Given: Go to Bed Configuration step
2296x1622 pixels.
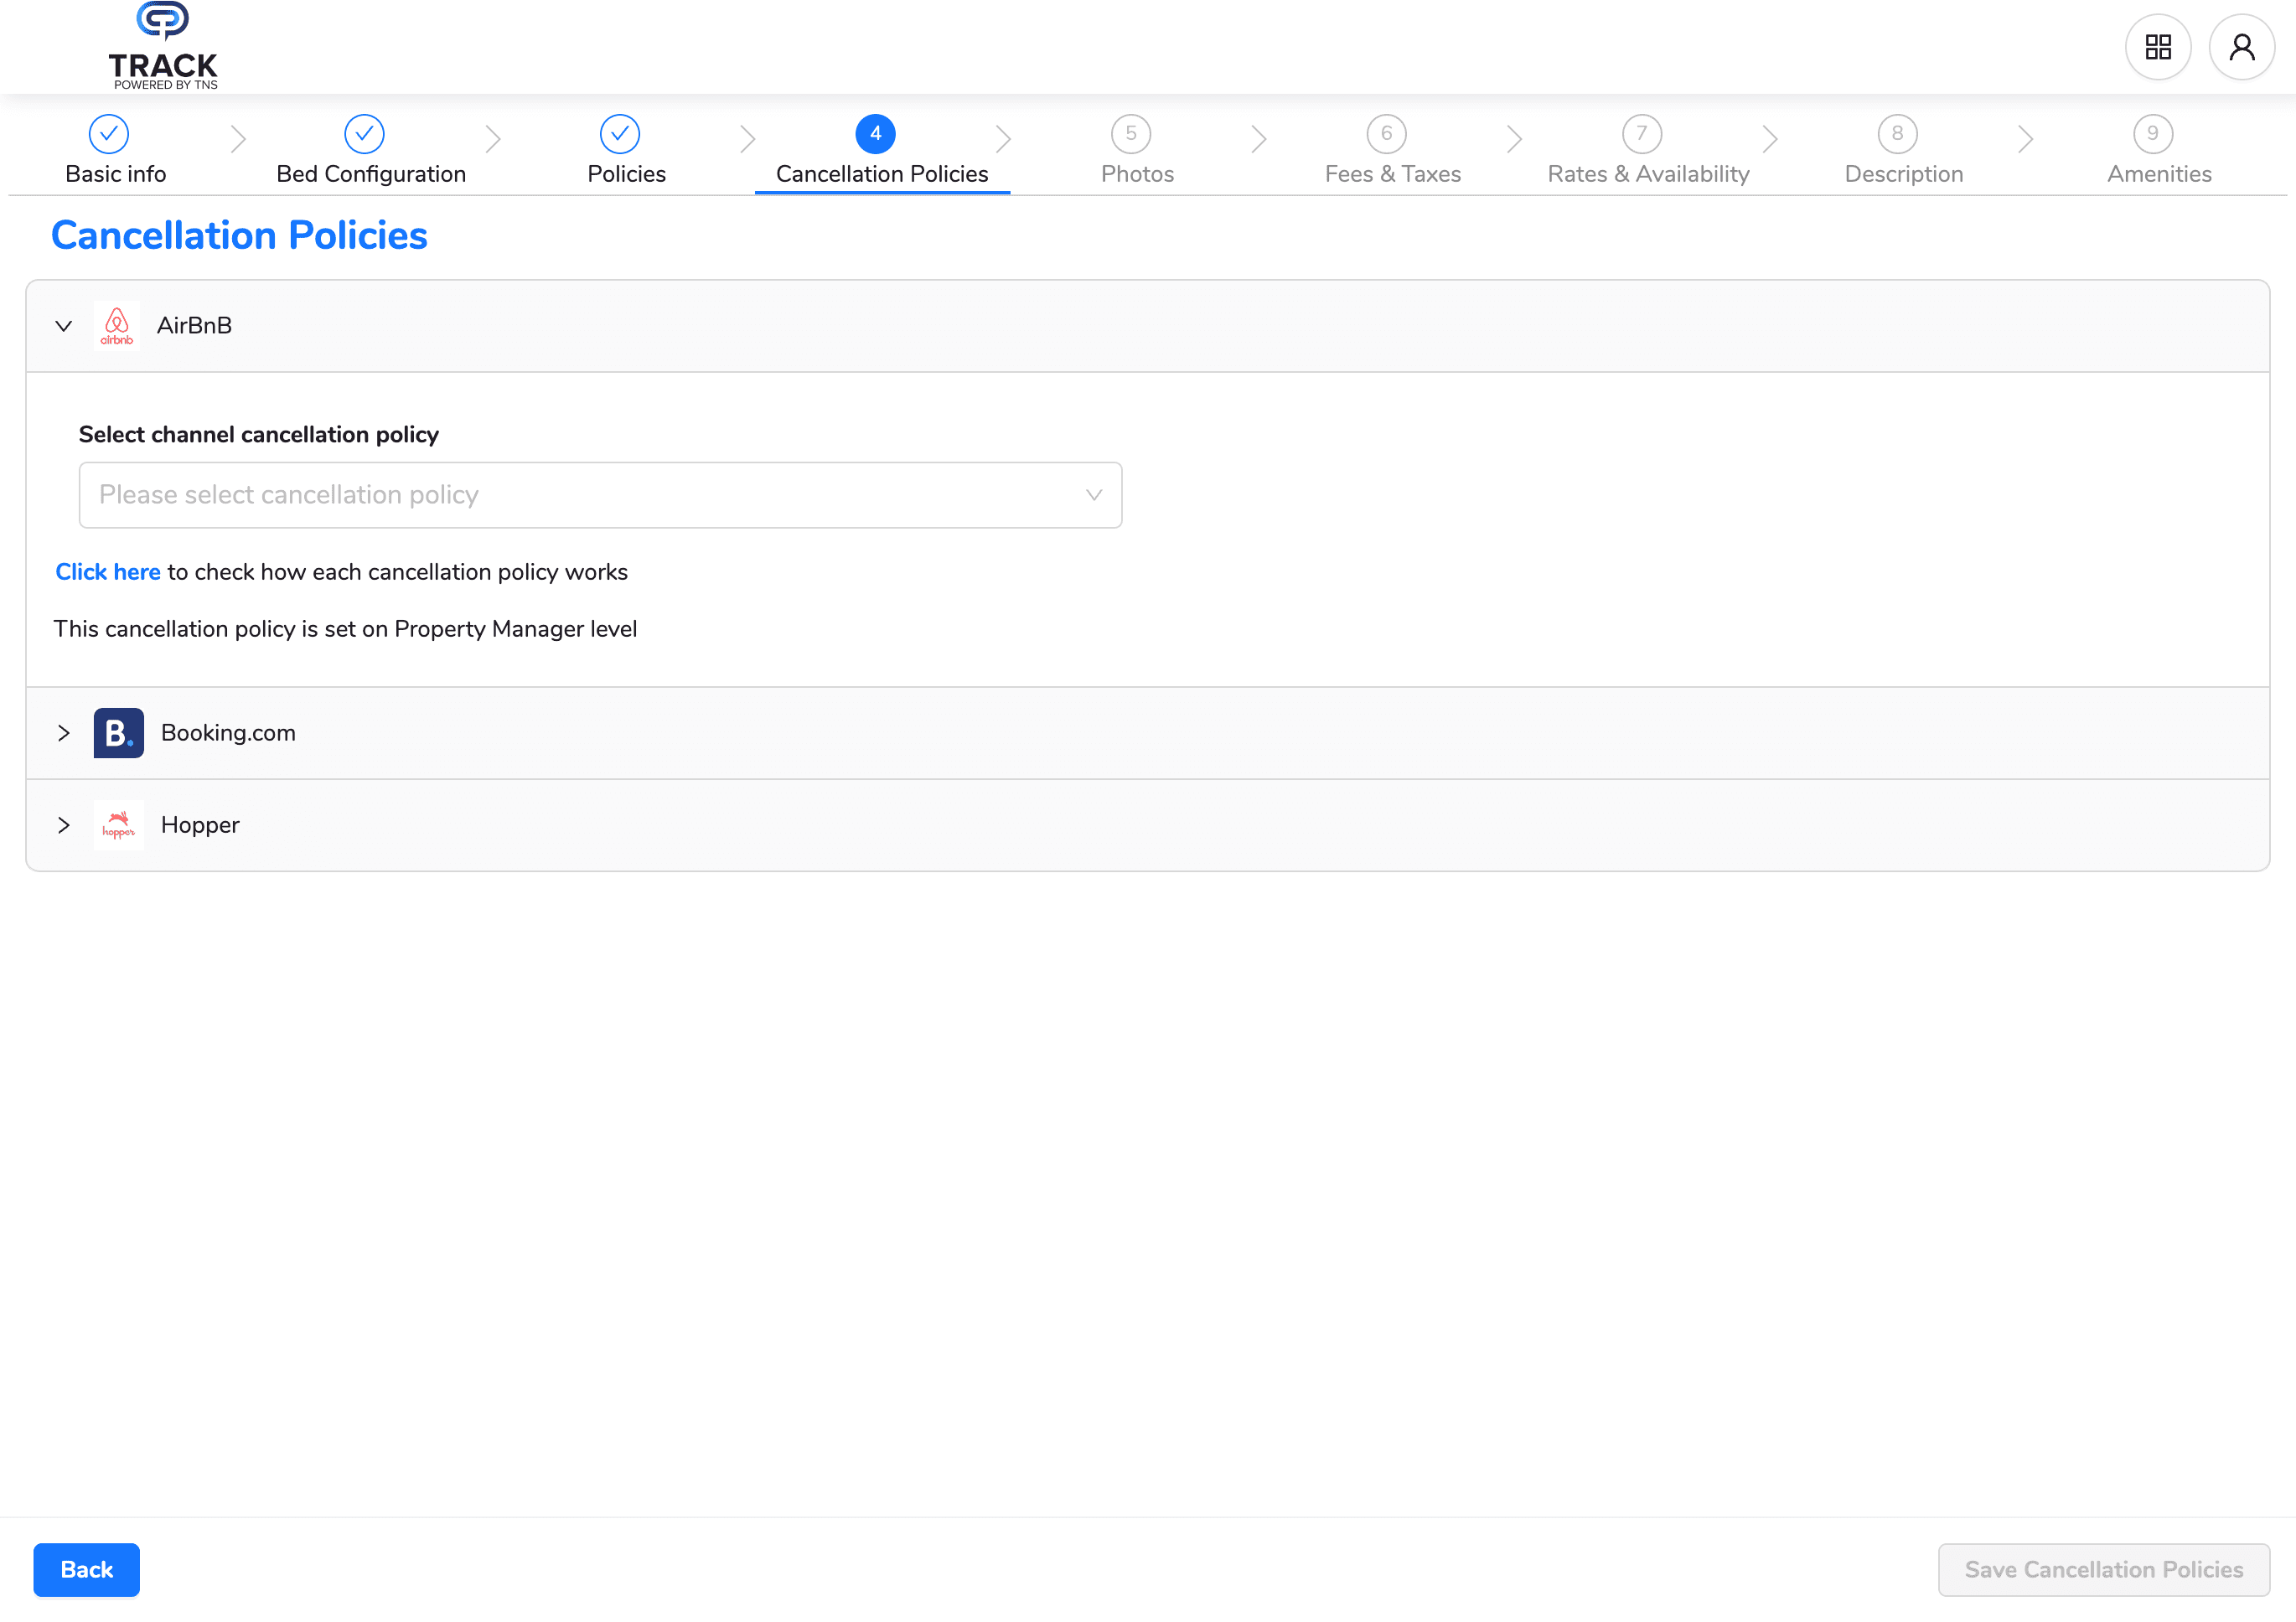Looking at the screenshot, I should click(371, 174).
